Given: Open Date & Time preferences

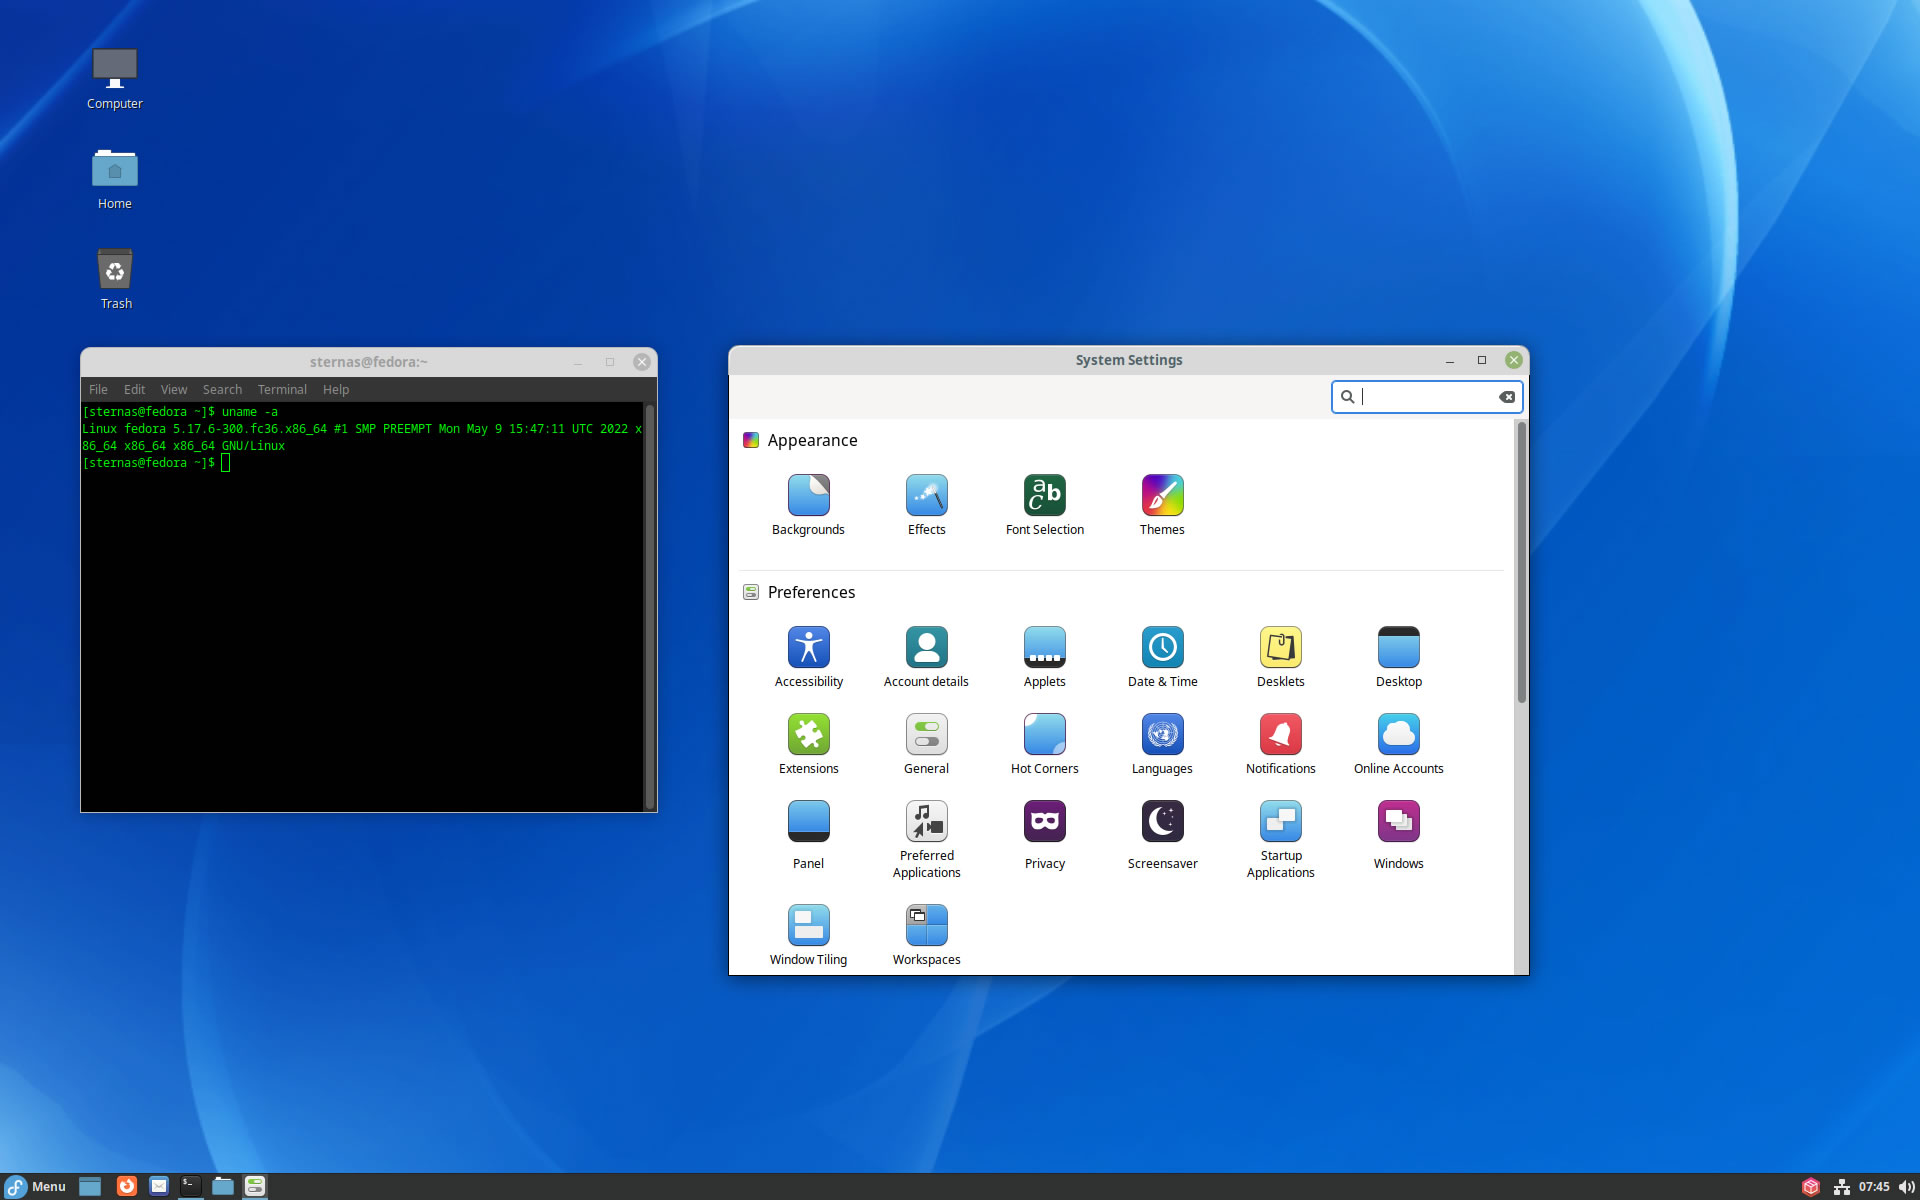Looking at the screenshot, I should (1162, 657).
